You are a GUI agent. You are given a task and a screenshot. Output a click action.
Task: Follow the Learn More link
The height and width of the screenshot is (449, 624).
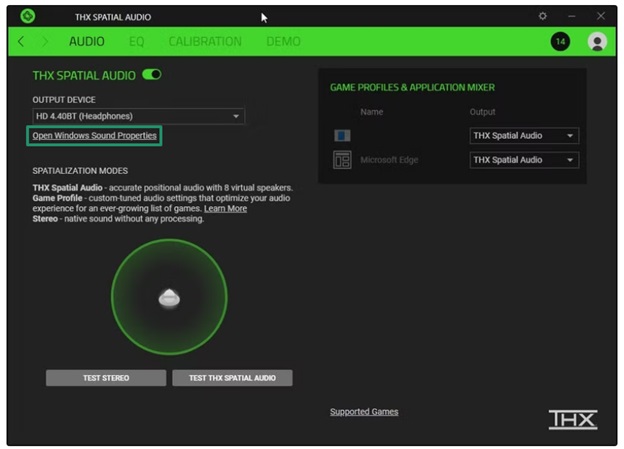225,209
